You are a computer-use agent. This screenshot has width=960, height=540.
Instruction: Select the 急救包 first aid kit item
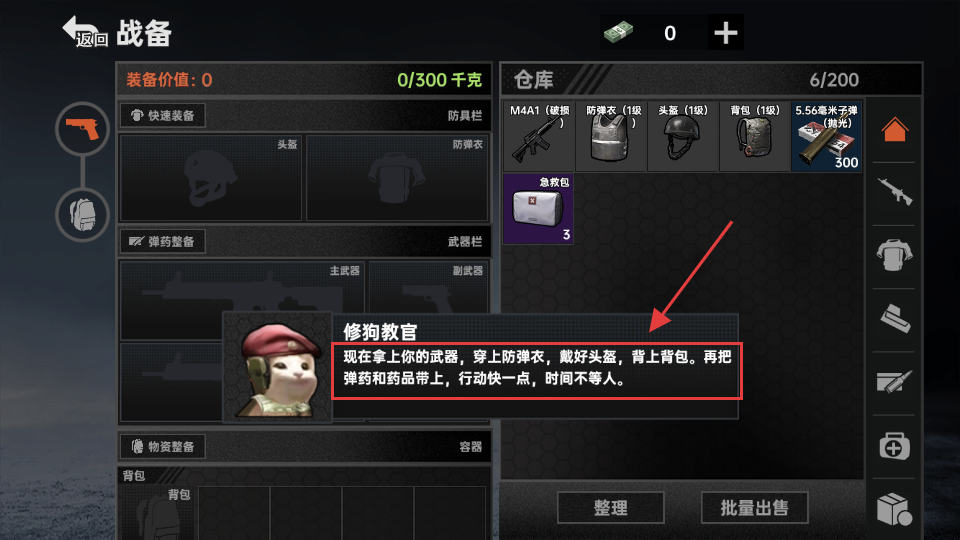pyautogui.click(x=538, y=209)
